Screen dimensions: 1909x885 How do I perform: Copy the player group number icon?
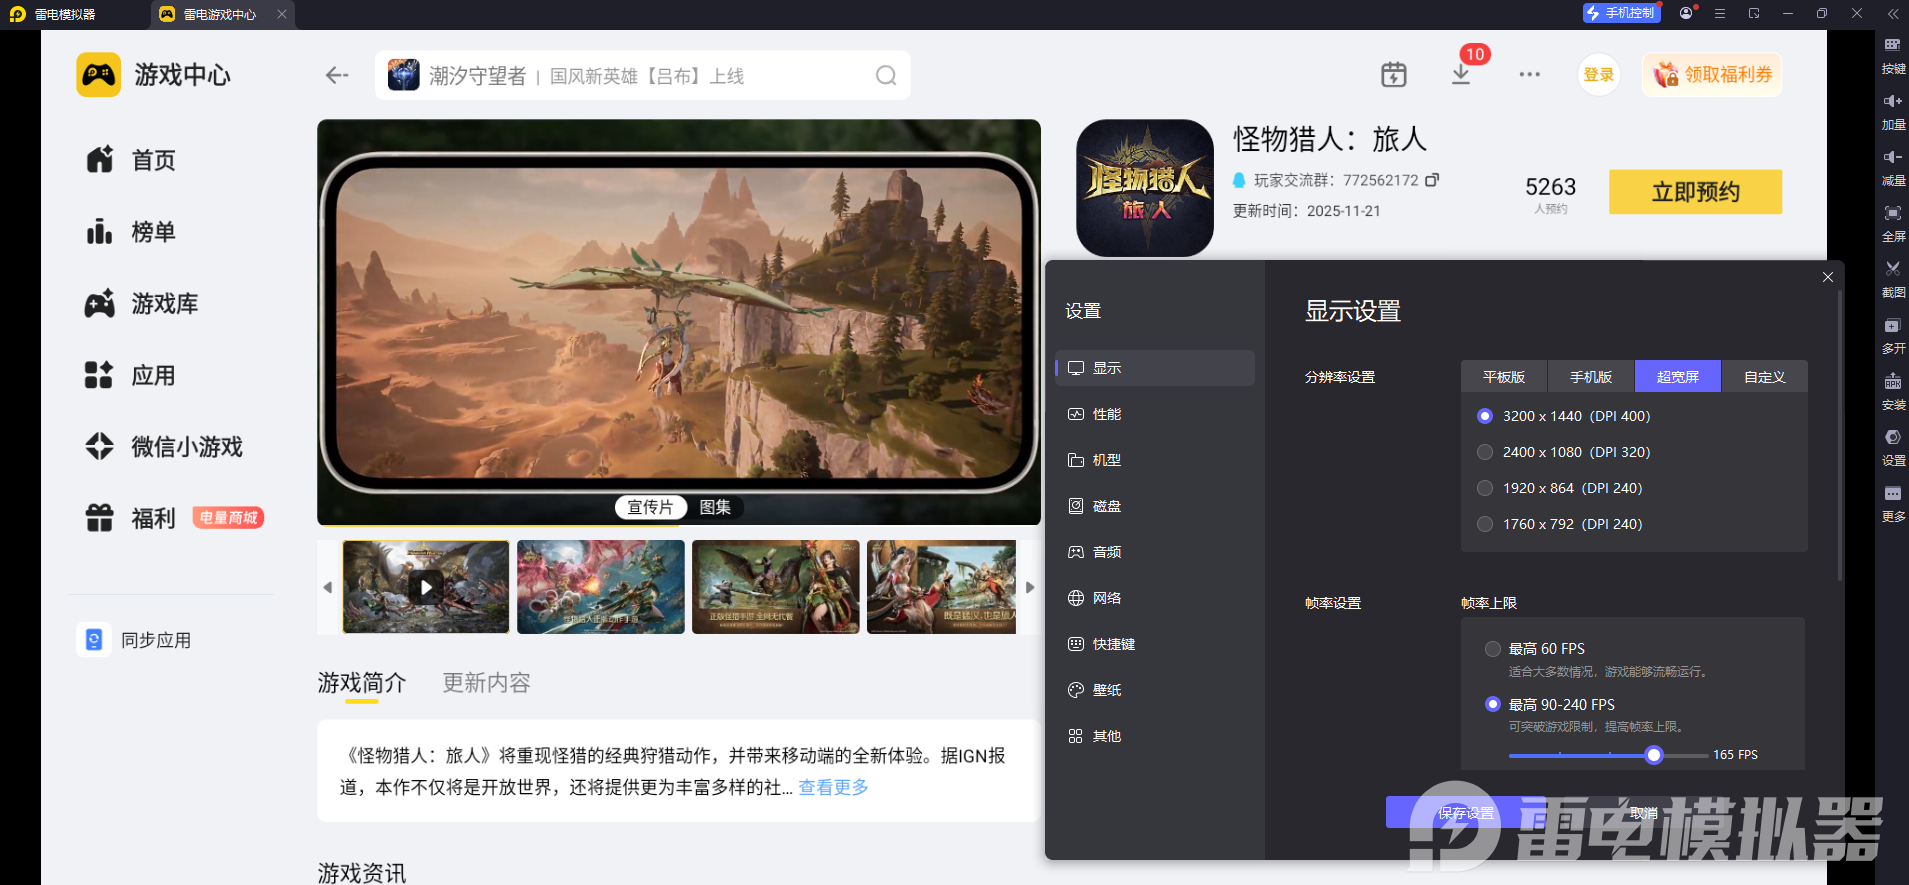coord(1432,180)
